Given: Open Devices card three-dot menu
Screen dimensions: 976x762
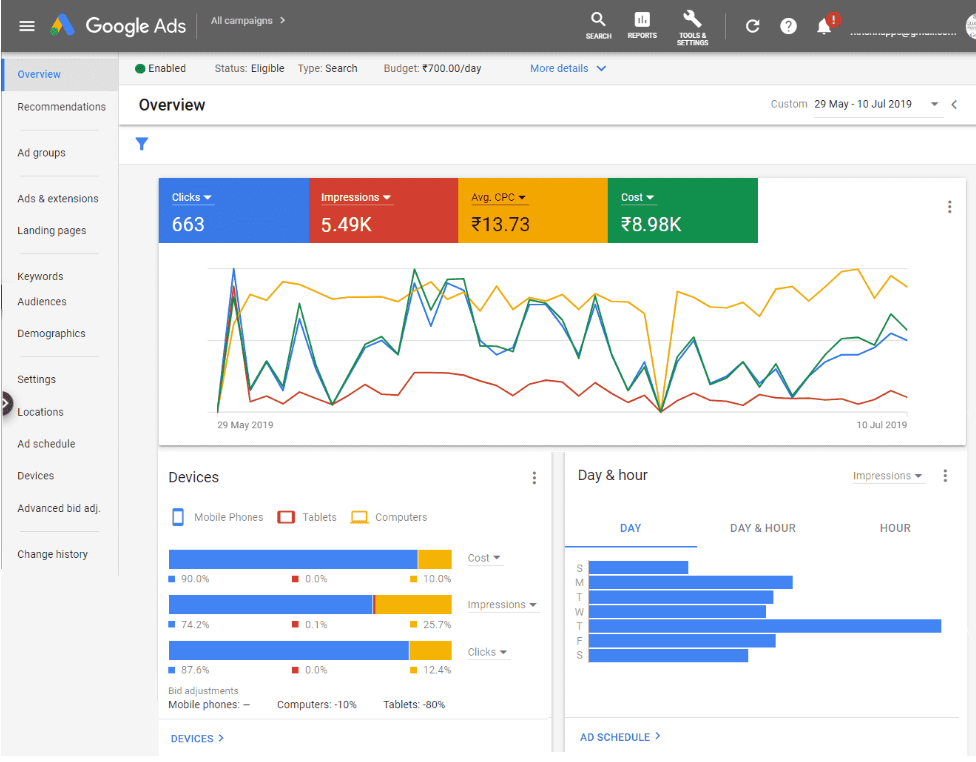Looking at the screenshot, I should point(534,478).
